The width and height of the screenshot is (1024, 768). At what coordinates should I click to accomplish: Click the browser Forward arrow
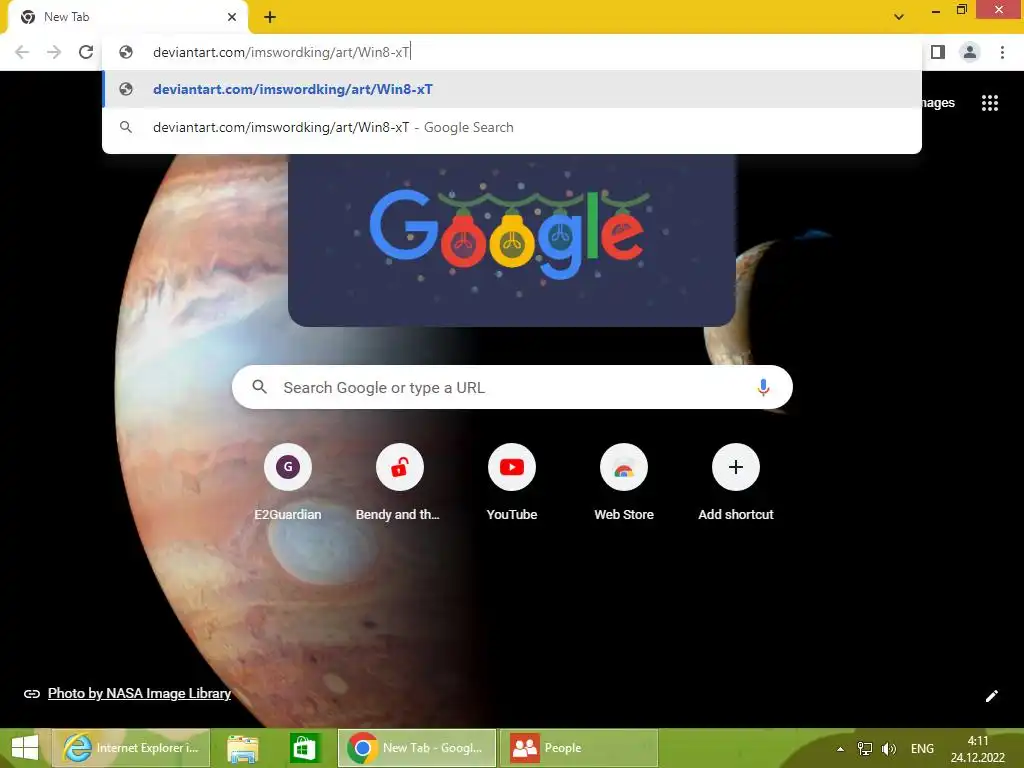(x=54, y=52)
